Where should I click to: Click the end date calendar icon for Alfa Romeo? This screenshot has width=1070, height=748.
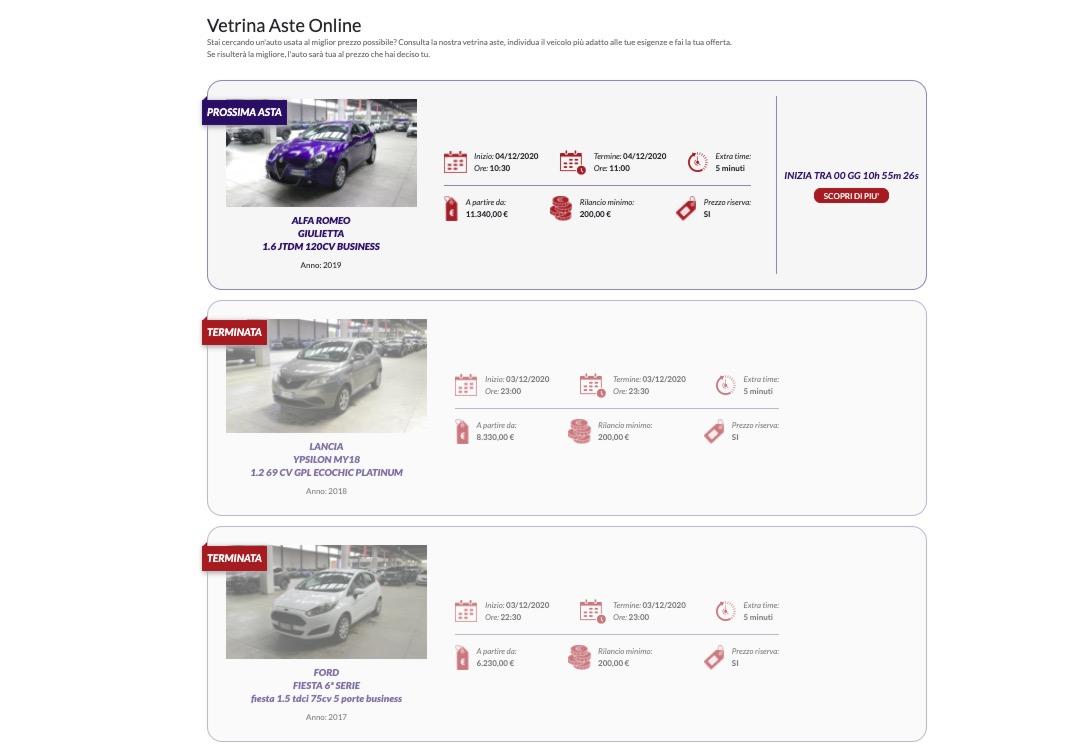point(572,162)
